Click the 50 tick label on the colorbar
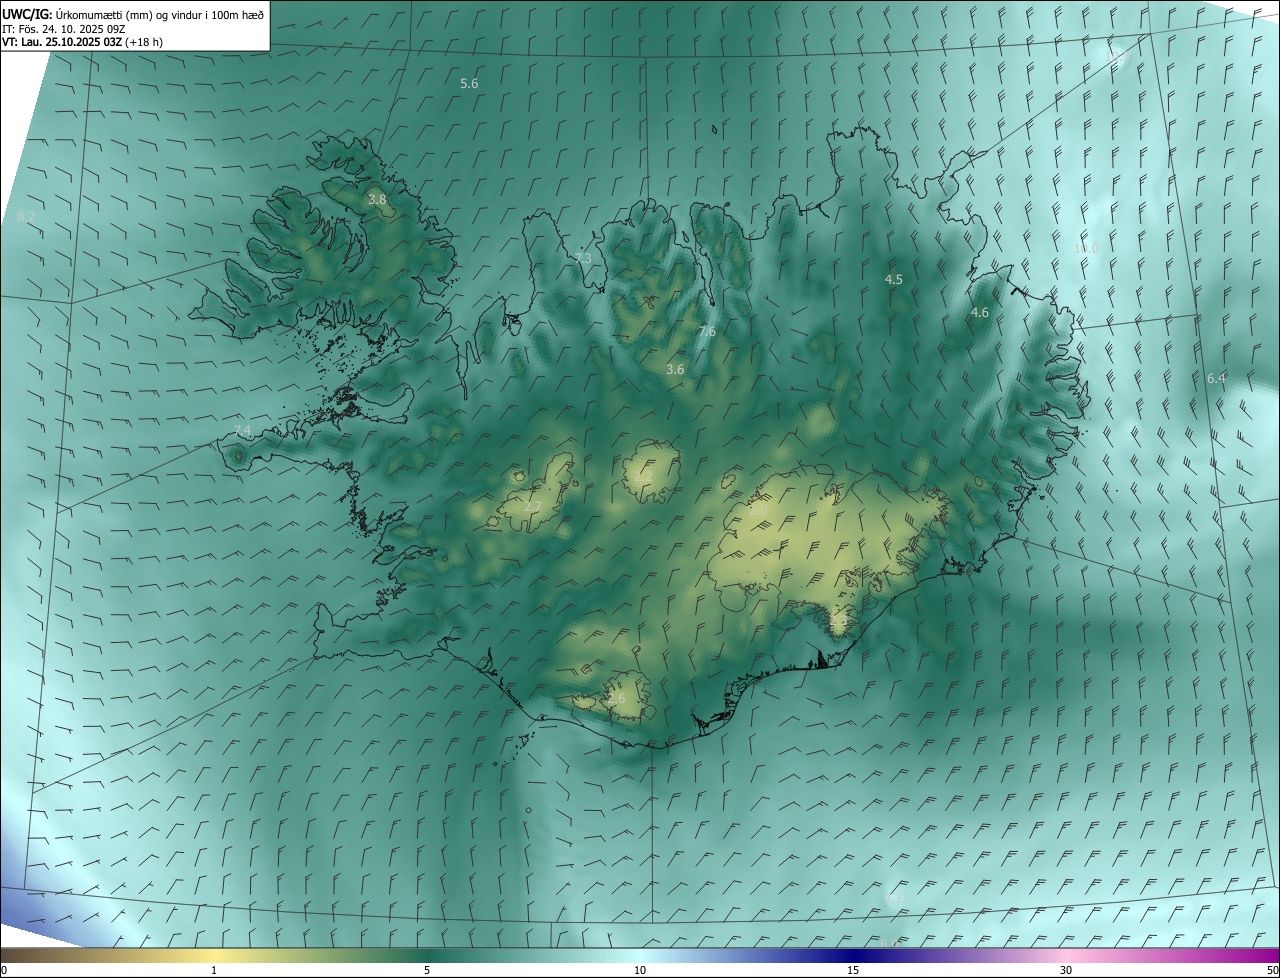The height and width of the screenshot is (978, 1280). tap(1272, 971)
